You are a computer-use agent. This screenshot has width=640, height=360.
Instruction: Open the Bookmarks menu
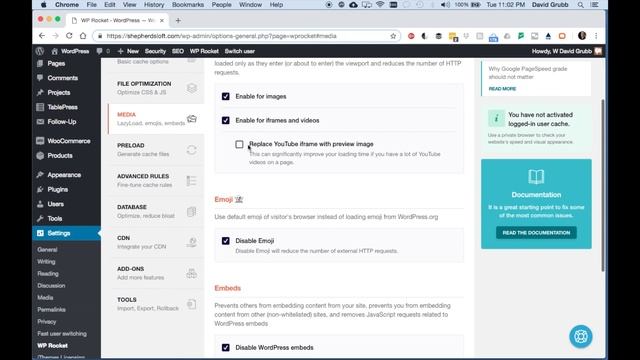(x=188, y=5)
